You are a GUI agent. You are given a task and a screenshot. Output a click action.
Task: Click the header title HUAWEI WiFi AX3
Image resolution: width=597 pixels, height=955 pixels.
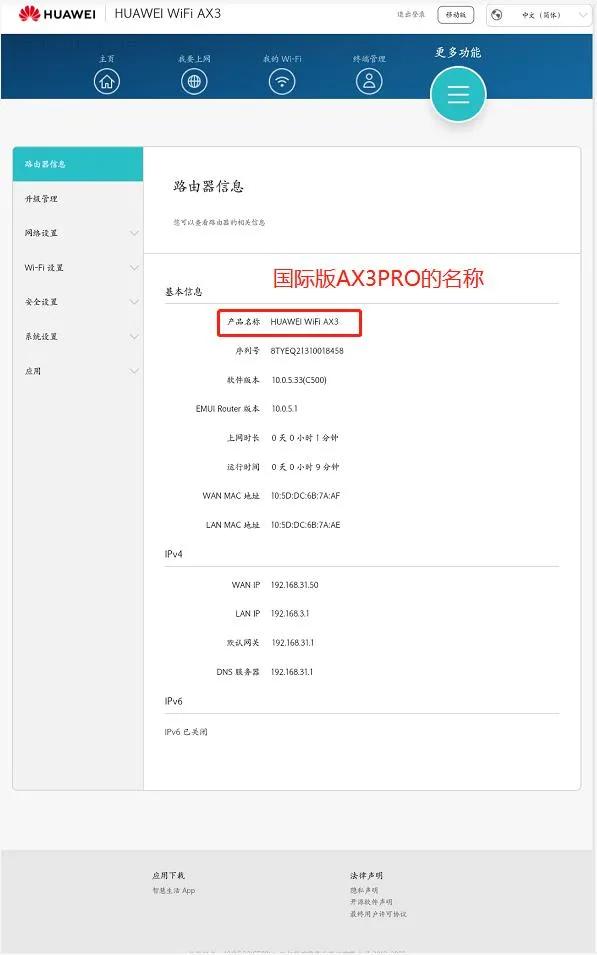[168, 13]
